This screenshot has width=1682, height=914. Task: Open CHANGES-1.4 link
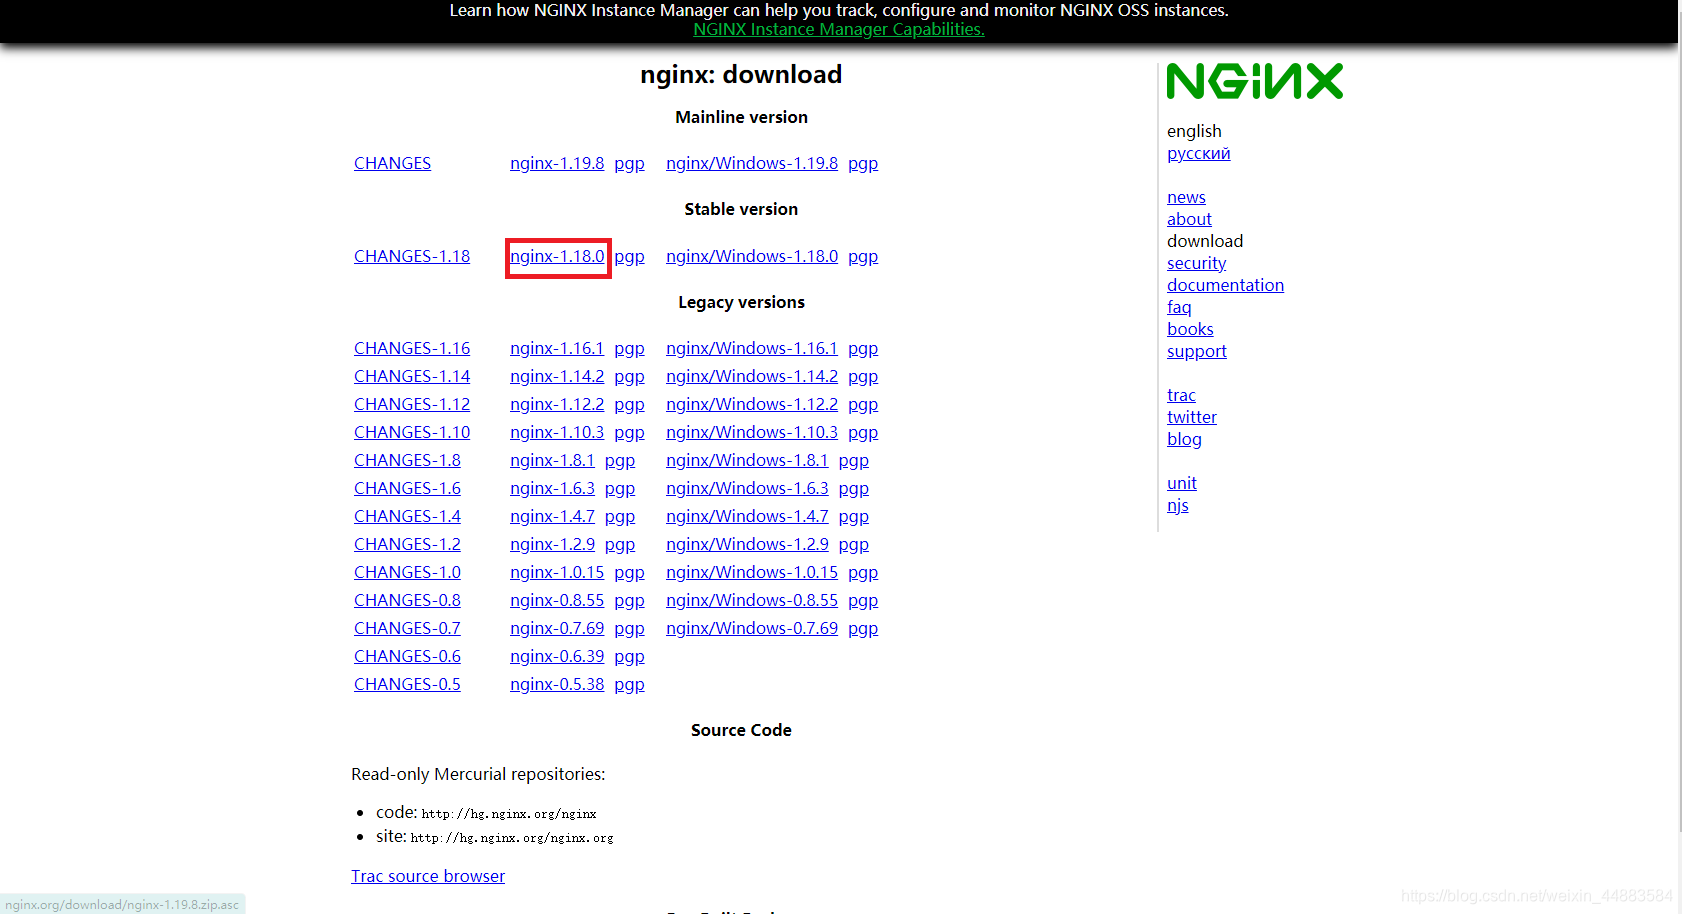click(x=407, y=516)
